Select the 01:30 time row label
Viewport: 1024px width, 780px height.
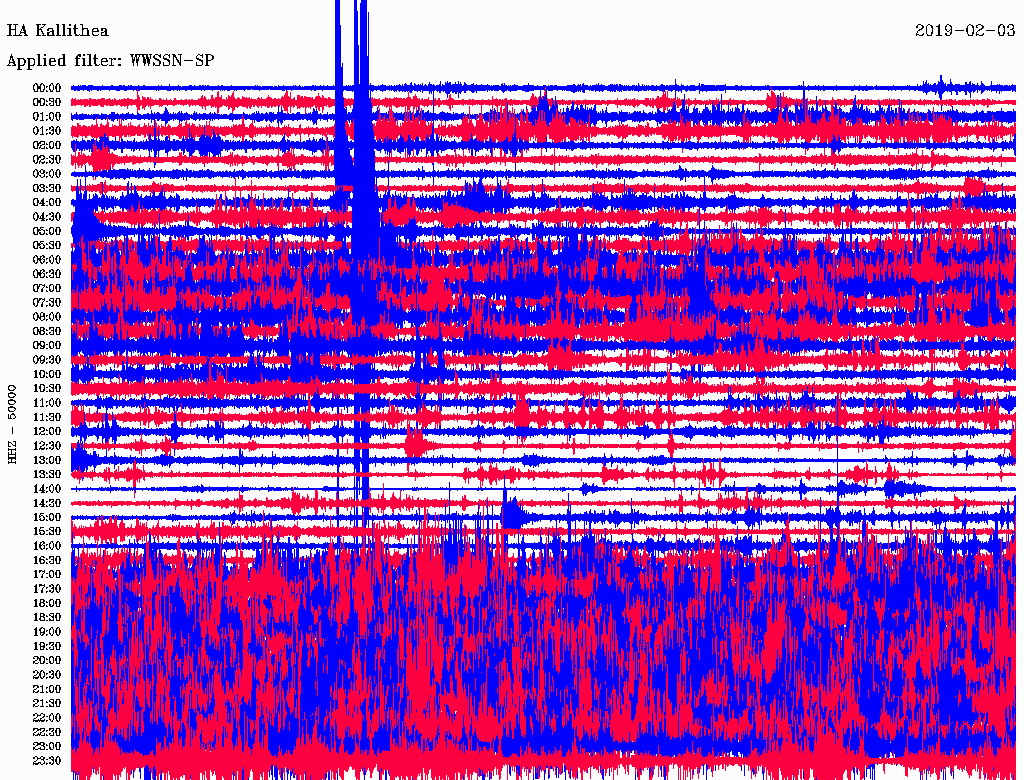(x=47, y=131)
